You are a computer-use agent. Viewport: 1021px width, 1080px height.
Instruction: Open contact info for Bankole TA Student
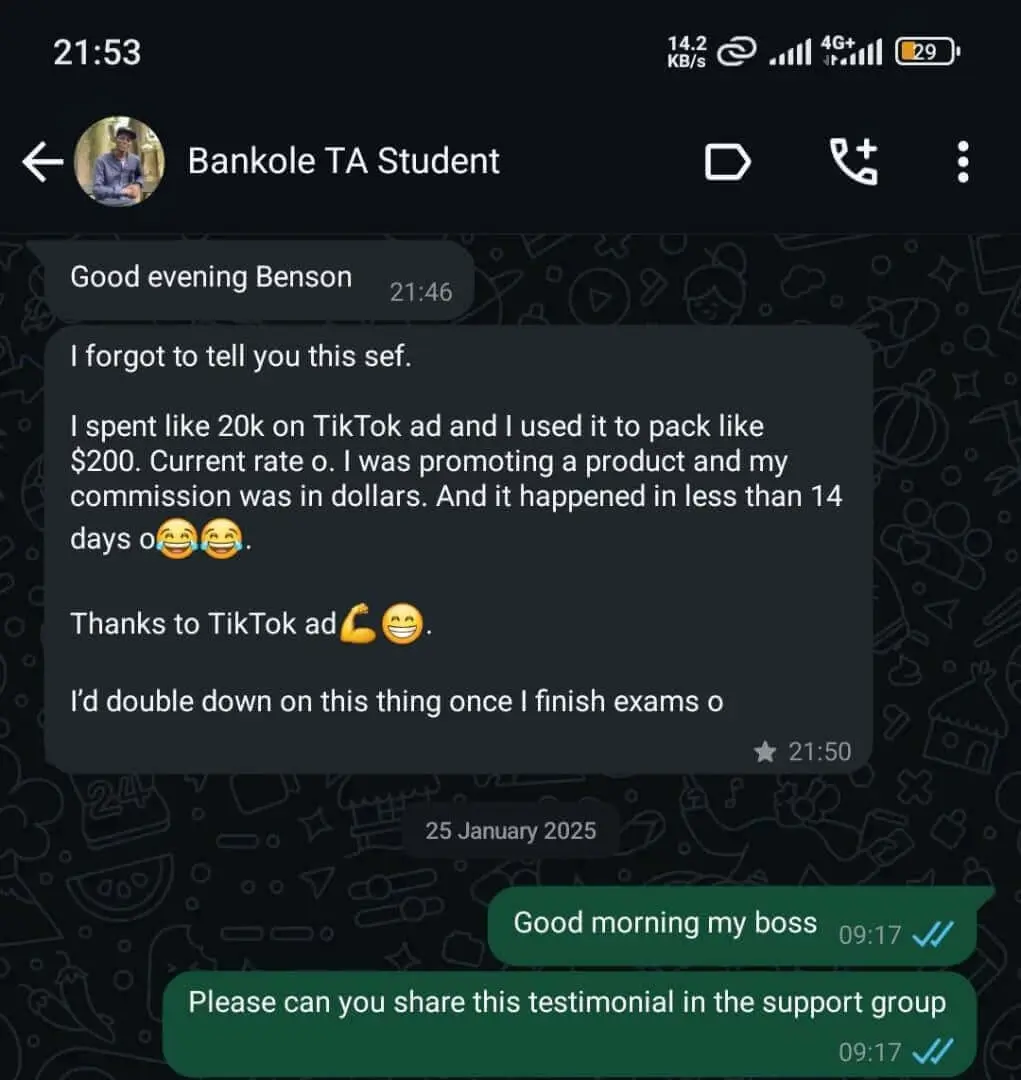click(x=343, y=161)
